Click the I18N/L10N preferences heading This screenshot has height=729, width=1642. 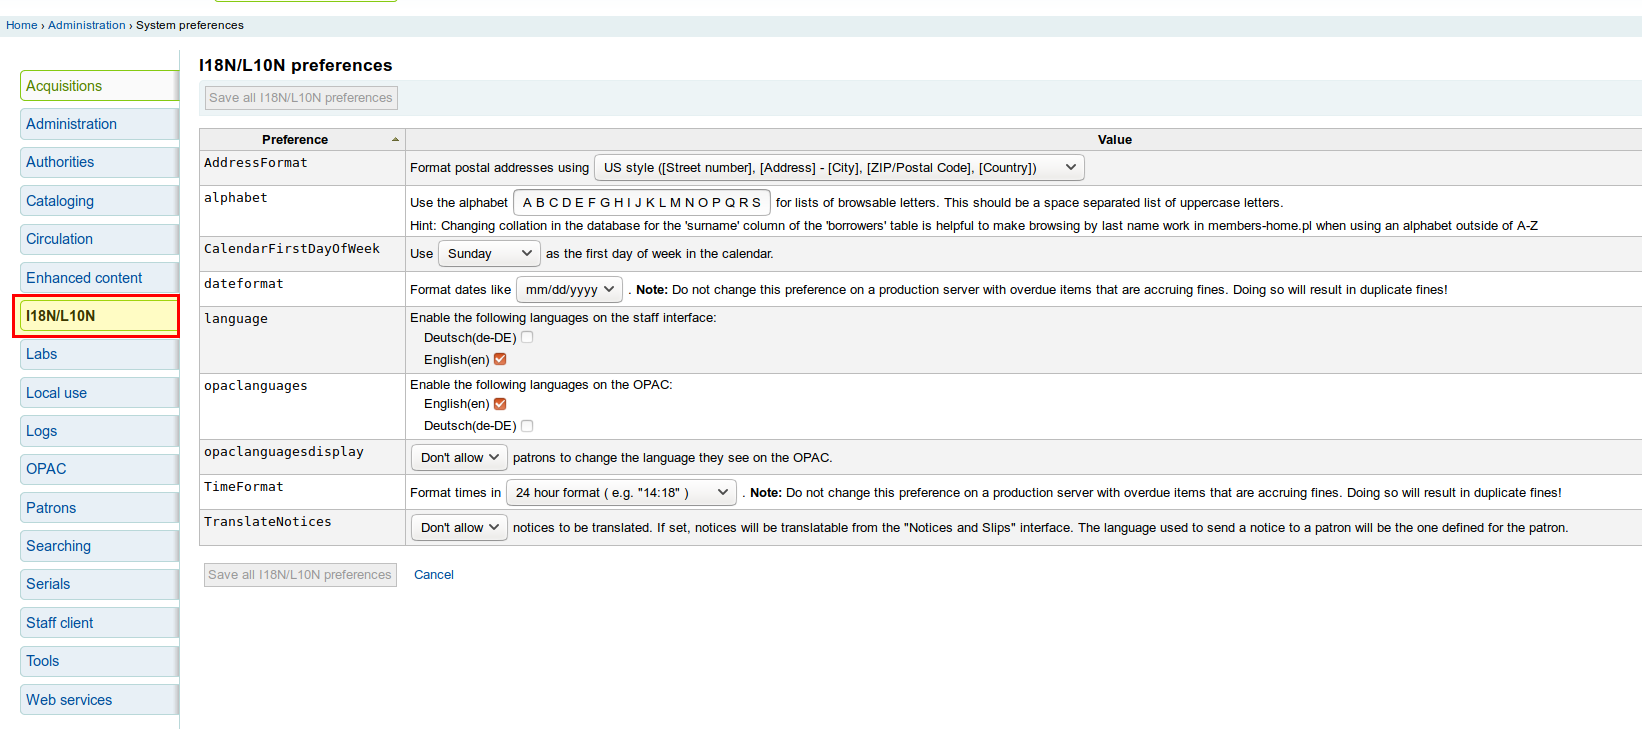point(296,65)
